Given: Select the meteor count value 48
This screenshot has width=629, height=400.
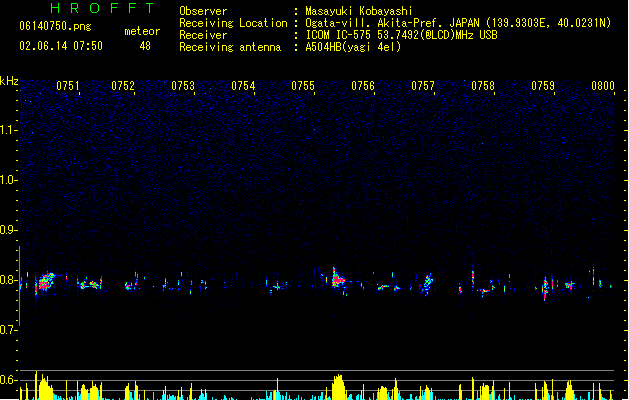Looking at the screenshot, I should pos(145,46).
